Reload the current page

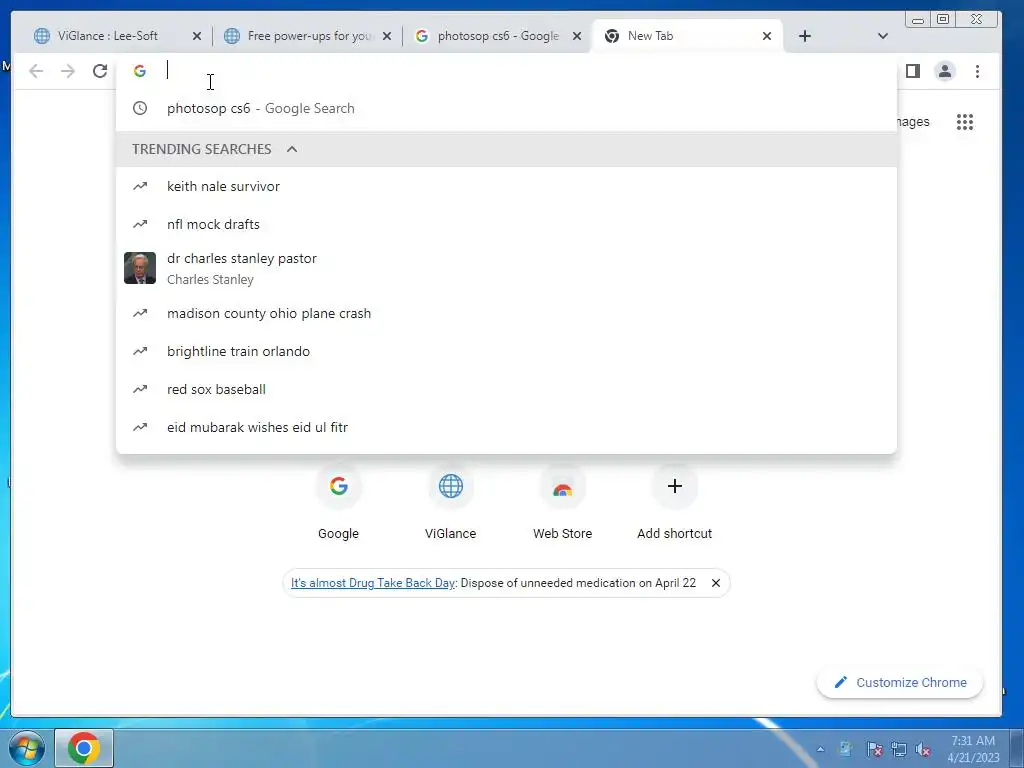(100, 71)
